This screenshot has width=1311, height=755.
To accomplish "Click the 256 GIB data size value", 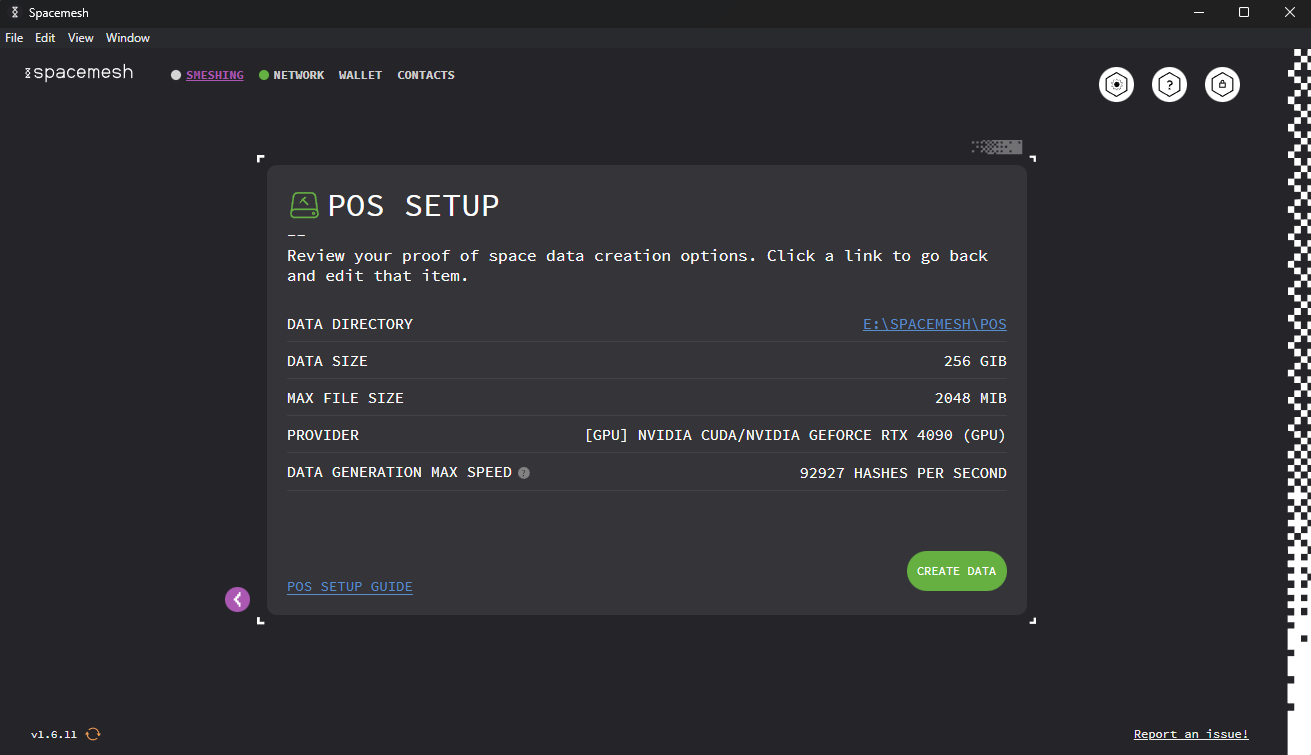I will coord(975,361).
